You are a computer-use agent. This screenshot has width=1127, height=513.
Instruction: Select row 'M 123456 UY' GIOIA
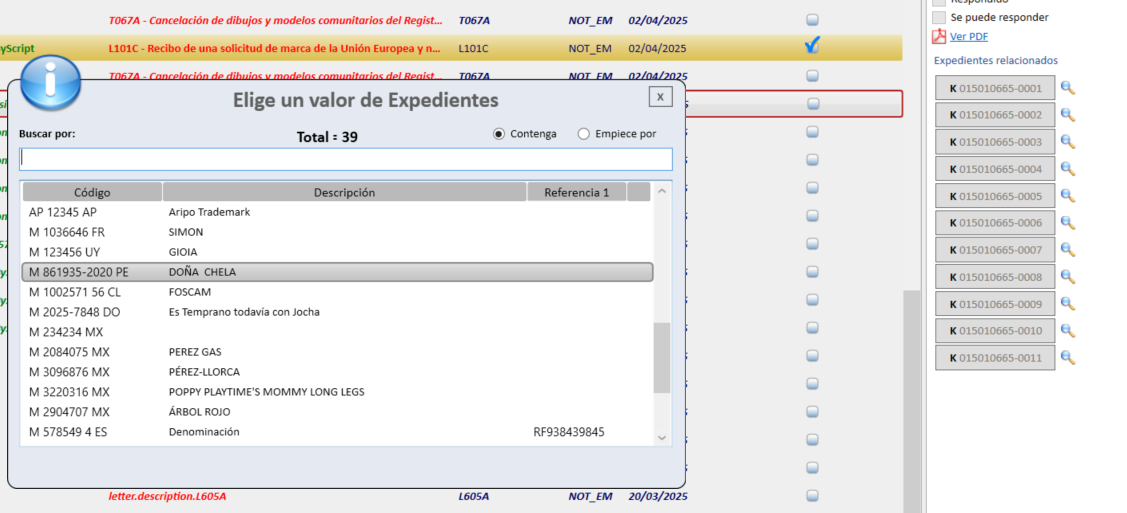tap(337, 252)
